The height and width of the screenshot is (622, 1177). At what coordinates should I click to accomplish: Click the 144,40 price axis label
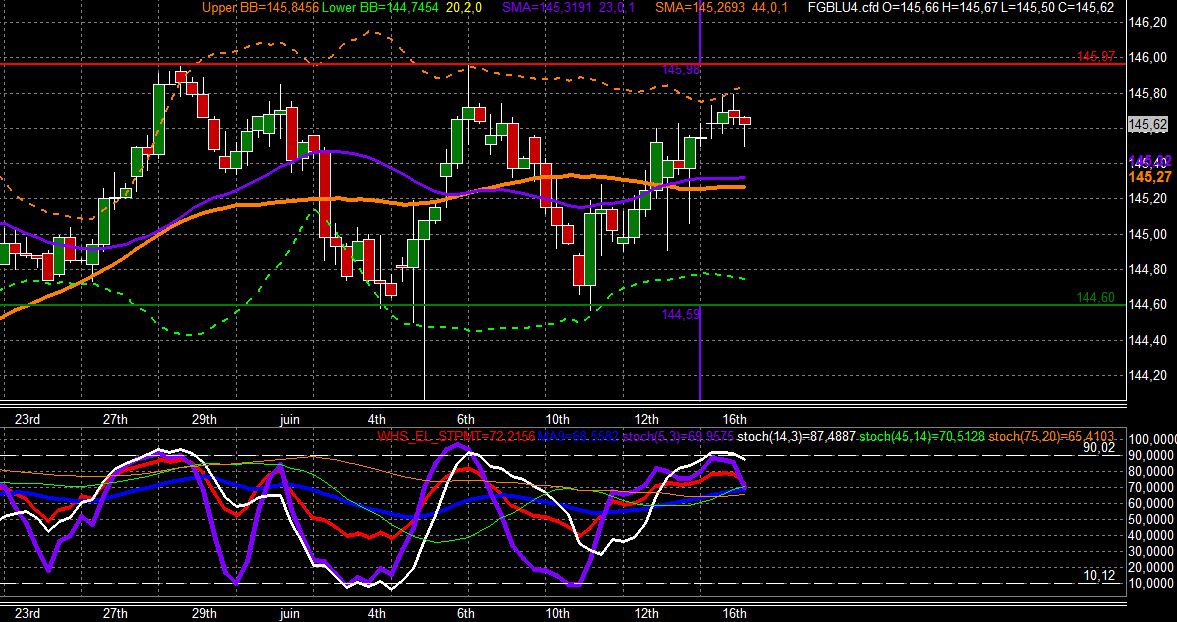tap(1148, 341)
